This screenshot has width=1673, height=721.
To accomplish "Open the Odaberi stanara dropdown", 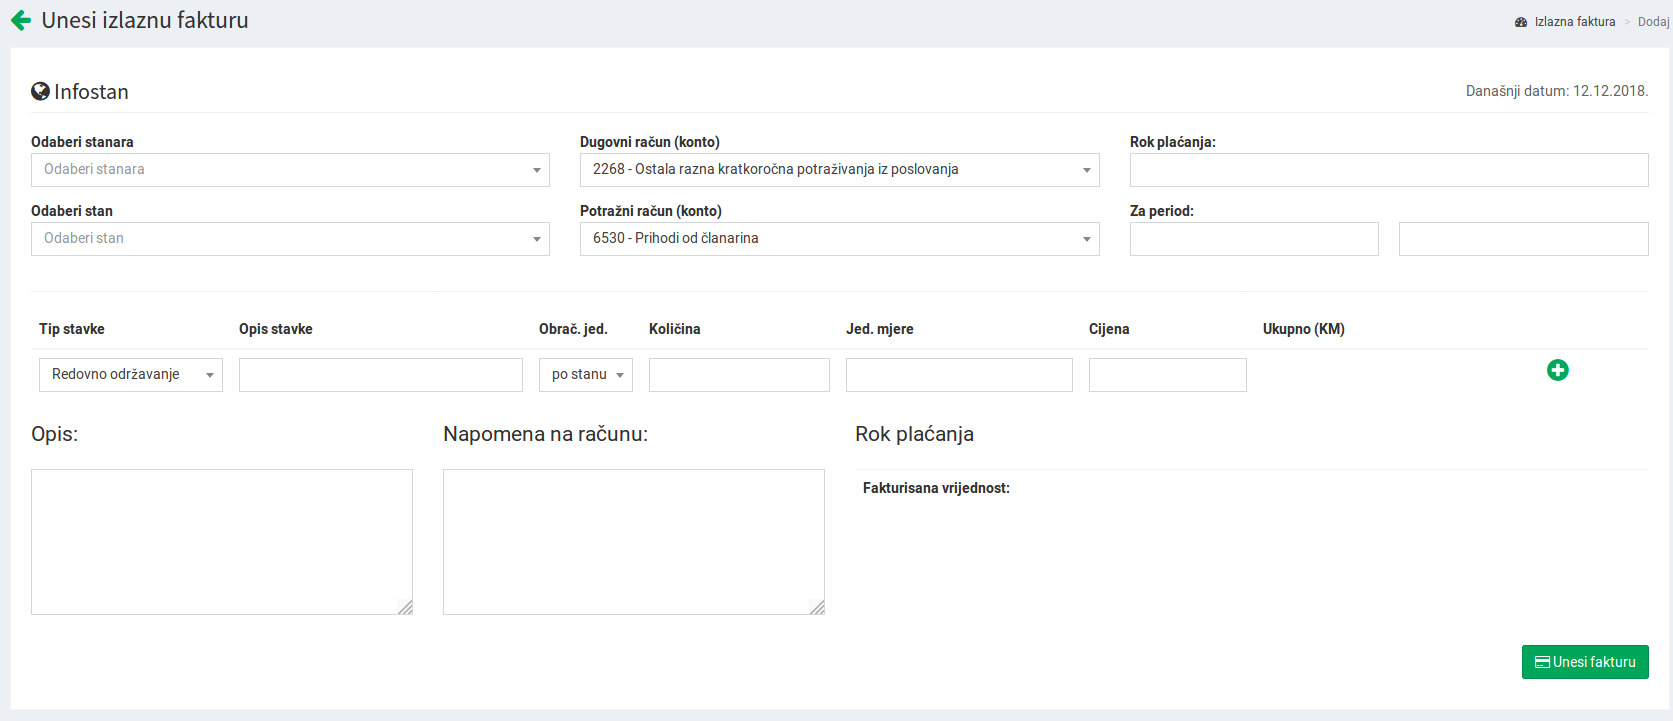I will (290, 170).
